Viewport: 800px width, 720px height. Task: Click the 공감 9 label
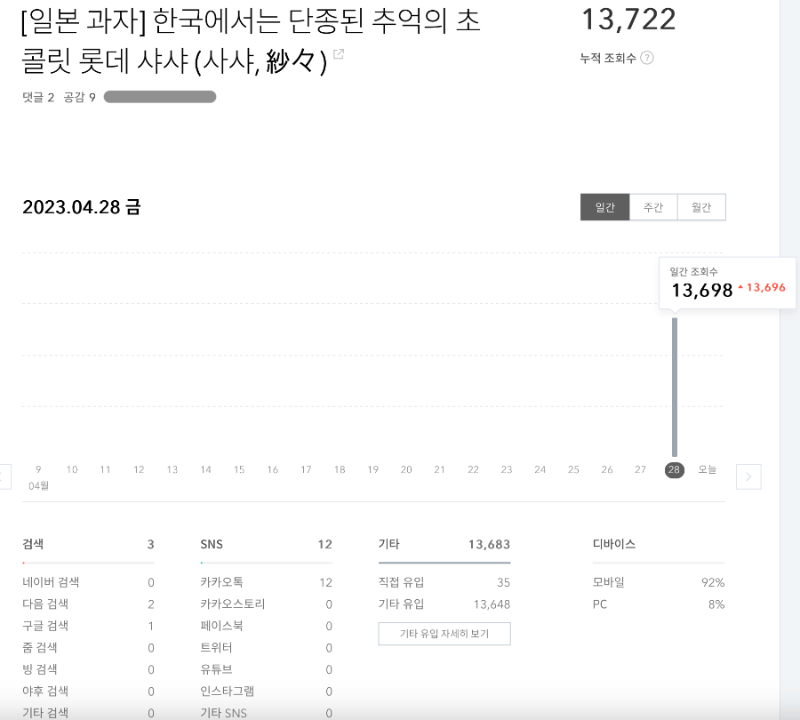click(x=80, y=97)
